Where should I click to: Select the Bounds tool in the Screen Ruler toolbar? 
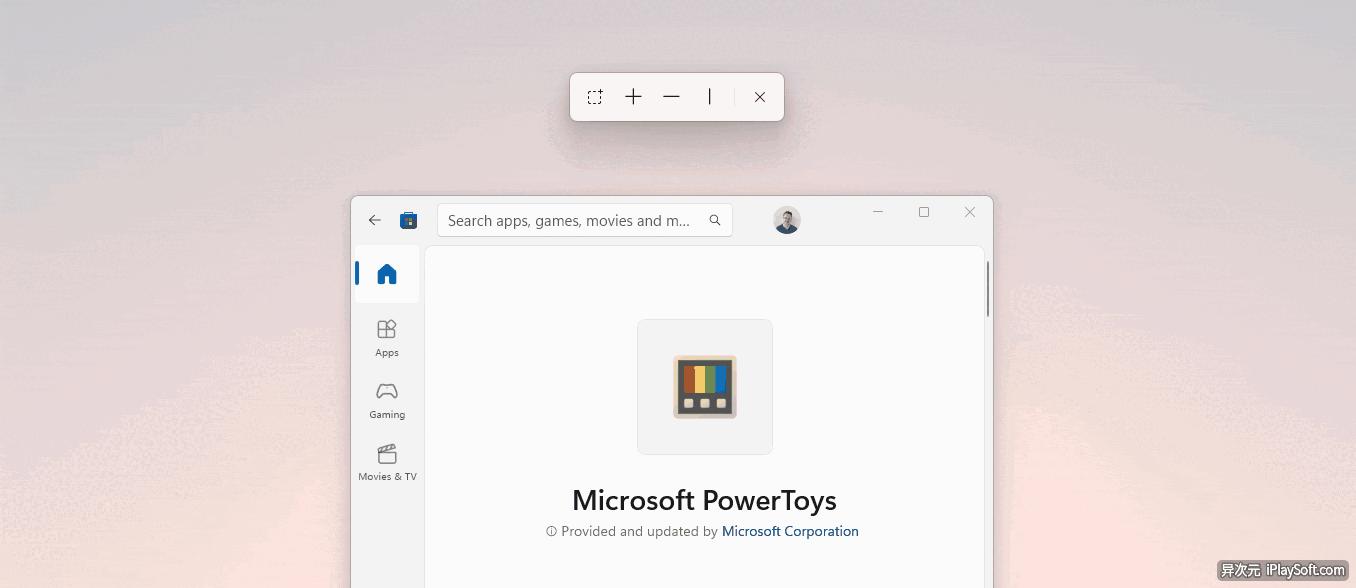point(594,96)
